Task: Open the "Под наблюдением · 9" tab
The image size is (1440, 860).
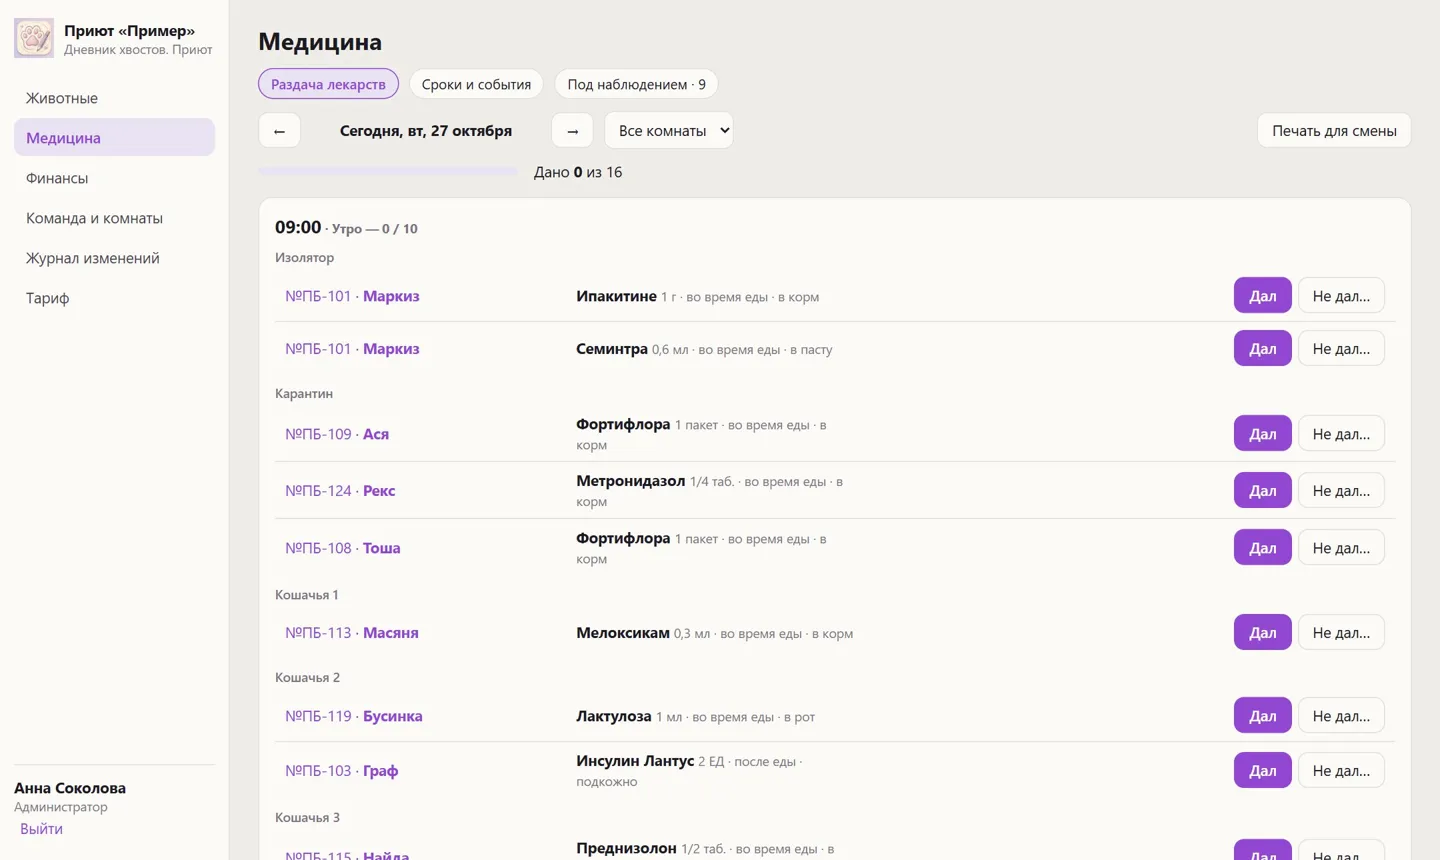Action: 636,84
